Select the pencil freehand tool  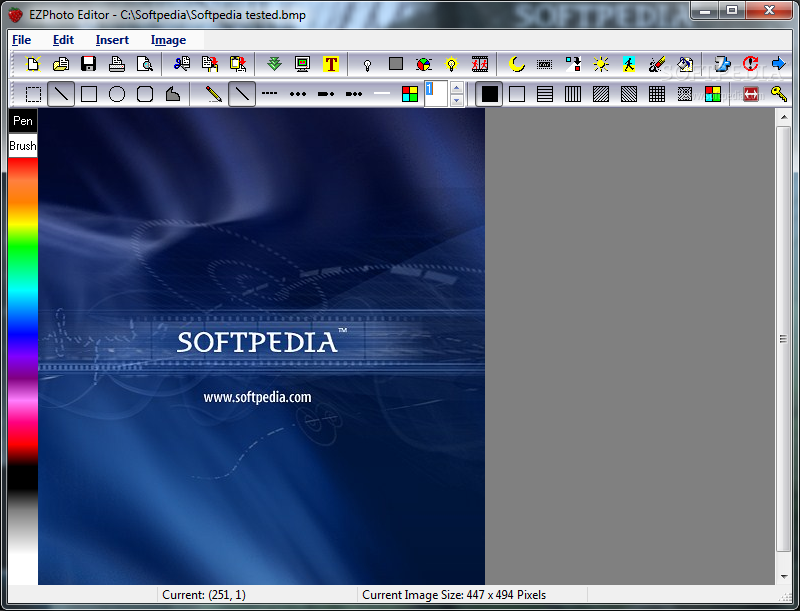214,94
